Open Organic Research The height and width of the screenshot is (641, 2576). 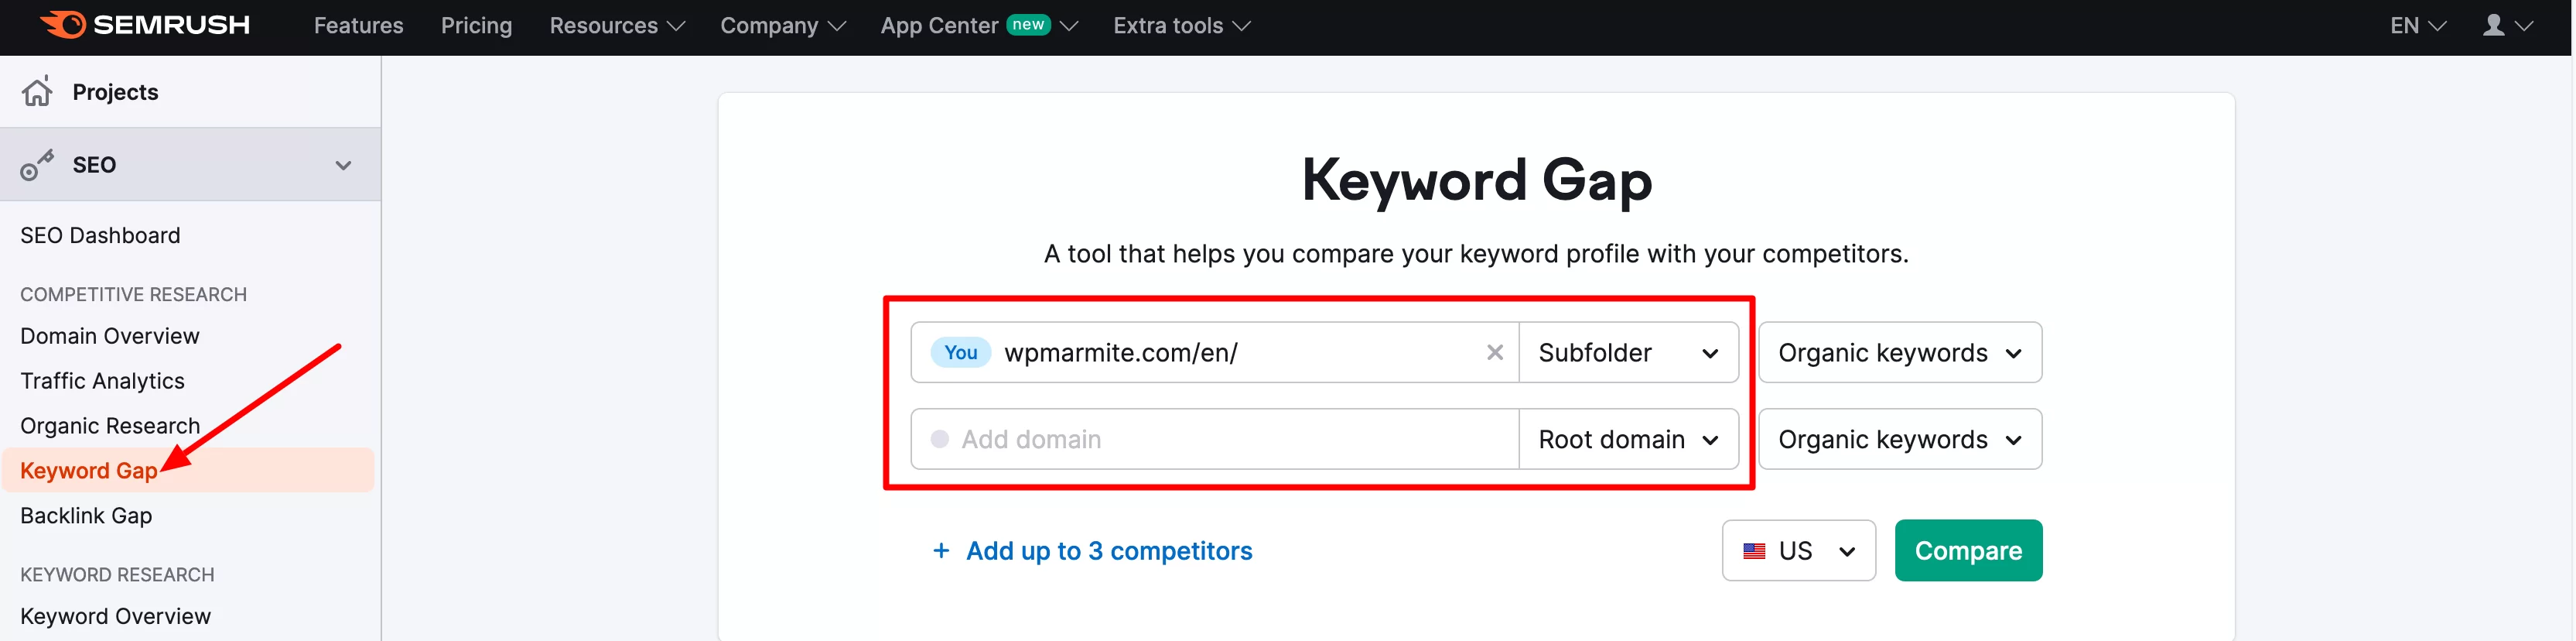(x=110, y=426)
